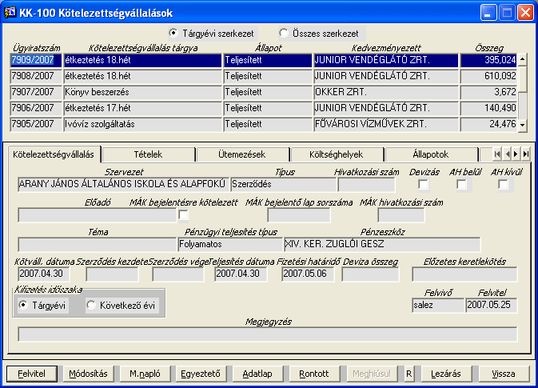Screen dimensions: 538x388
Task: Click MÁK bejelentő lap sorszáma field
Action: point(299,215)
